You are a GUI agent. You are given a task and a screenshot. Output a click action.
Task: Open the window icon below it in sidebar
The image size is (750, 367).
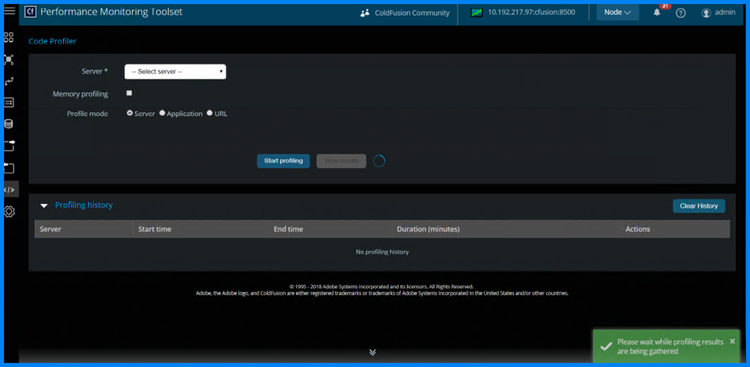click(x=9, y=167)
